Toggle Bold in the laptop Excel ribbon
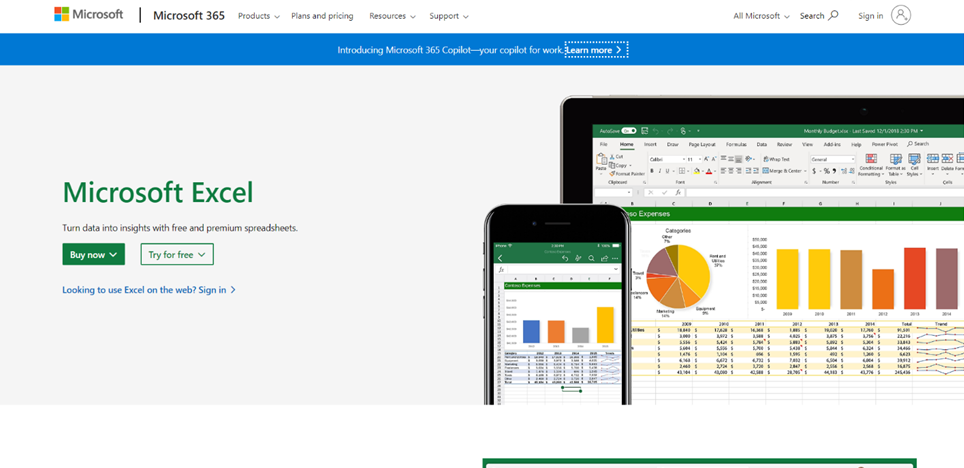 tap(652, 171)
